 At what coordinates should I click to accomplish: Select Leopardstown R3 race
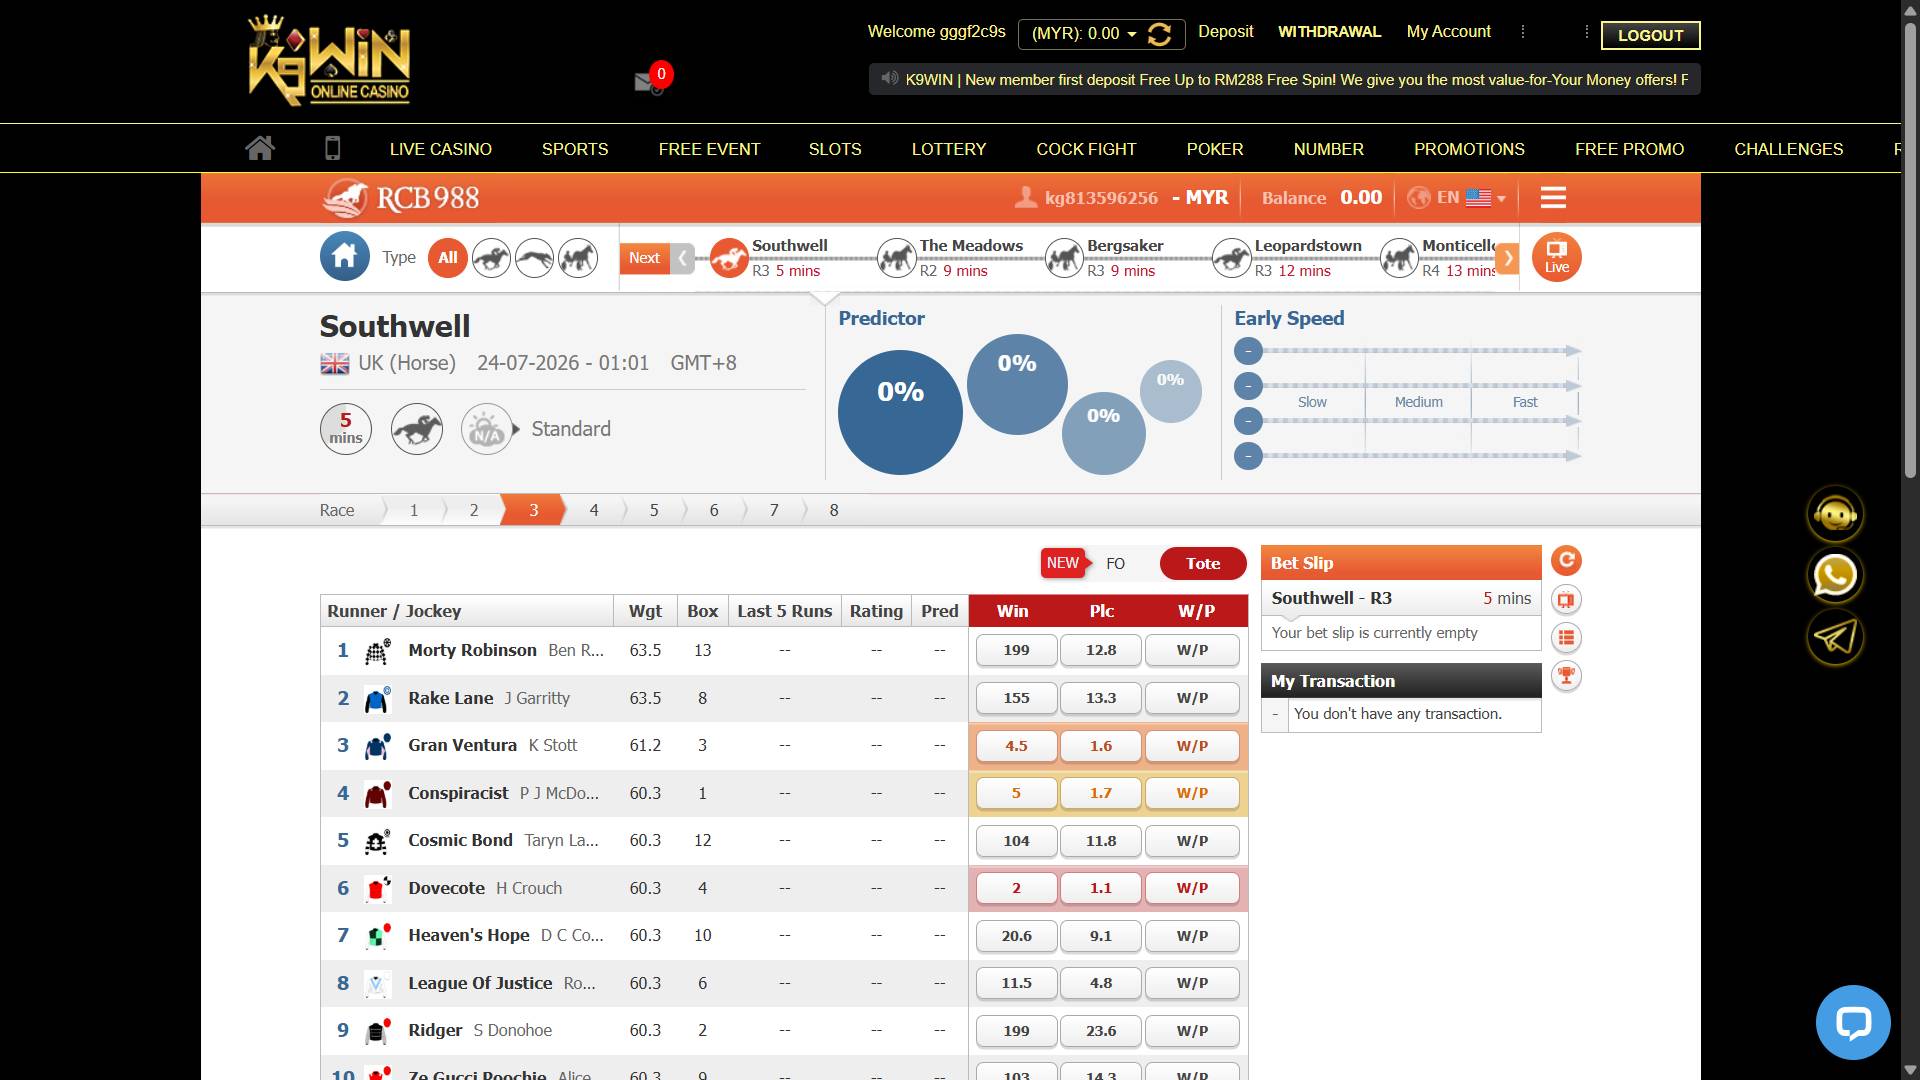(1286, 258)
